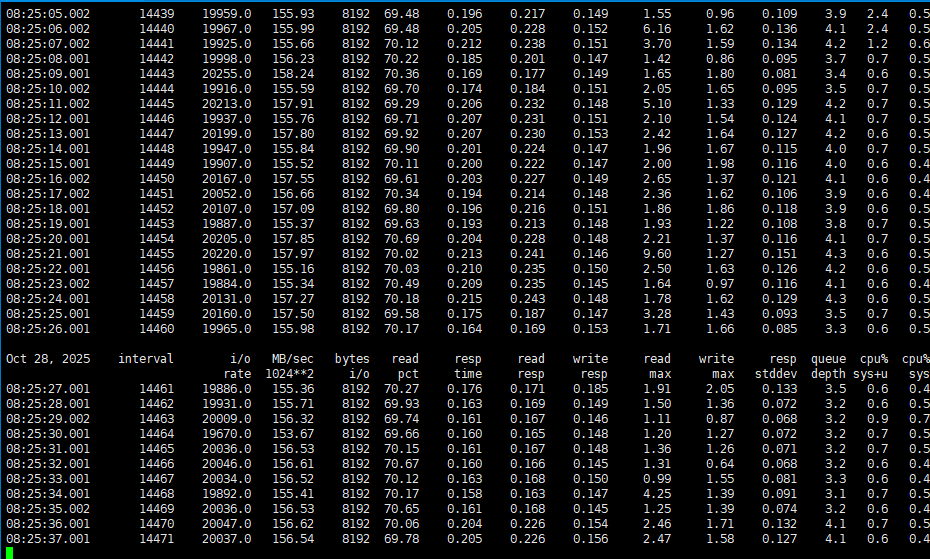Click the 'interval' column header
The height and width of the screenshot is (559, 930).
click(x=145, y=359)
